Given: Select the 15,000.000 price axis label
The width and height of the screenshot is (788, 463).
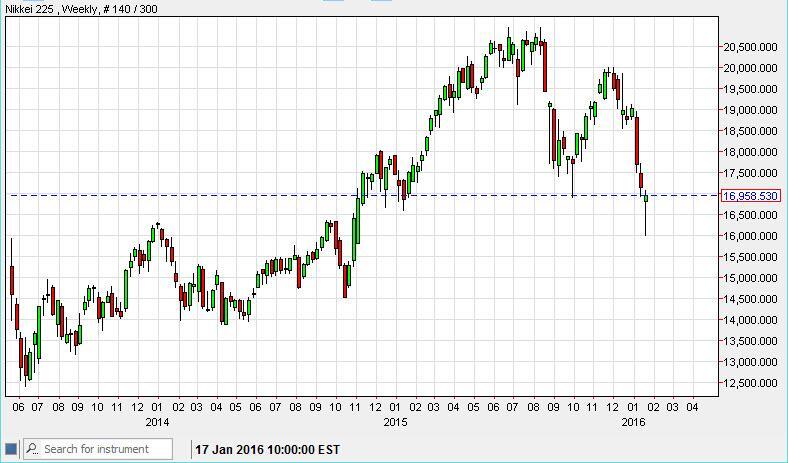Looking at the screenshot, I should pos(751,278).
